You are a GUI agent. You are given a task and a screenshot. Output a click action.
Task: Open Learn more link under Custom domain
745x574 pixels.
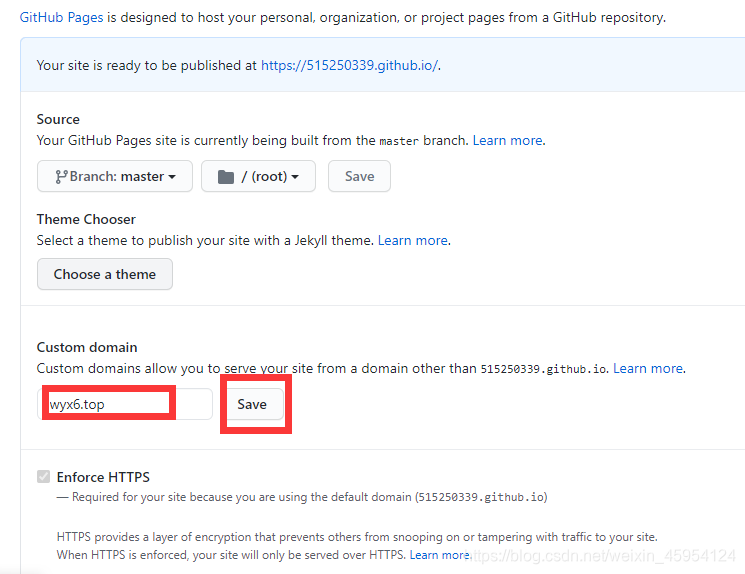pyautogui.click(x=647, y=368)
